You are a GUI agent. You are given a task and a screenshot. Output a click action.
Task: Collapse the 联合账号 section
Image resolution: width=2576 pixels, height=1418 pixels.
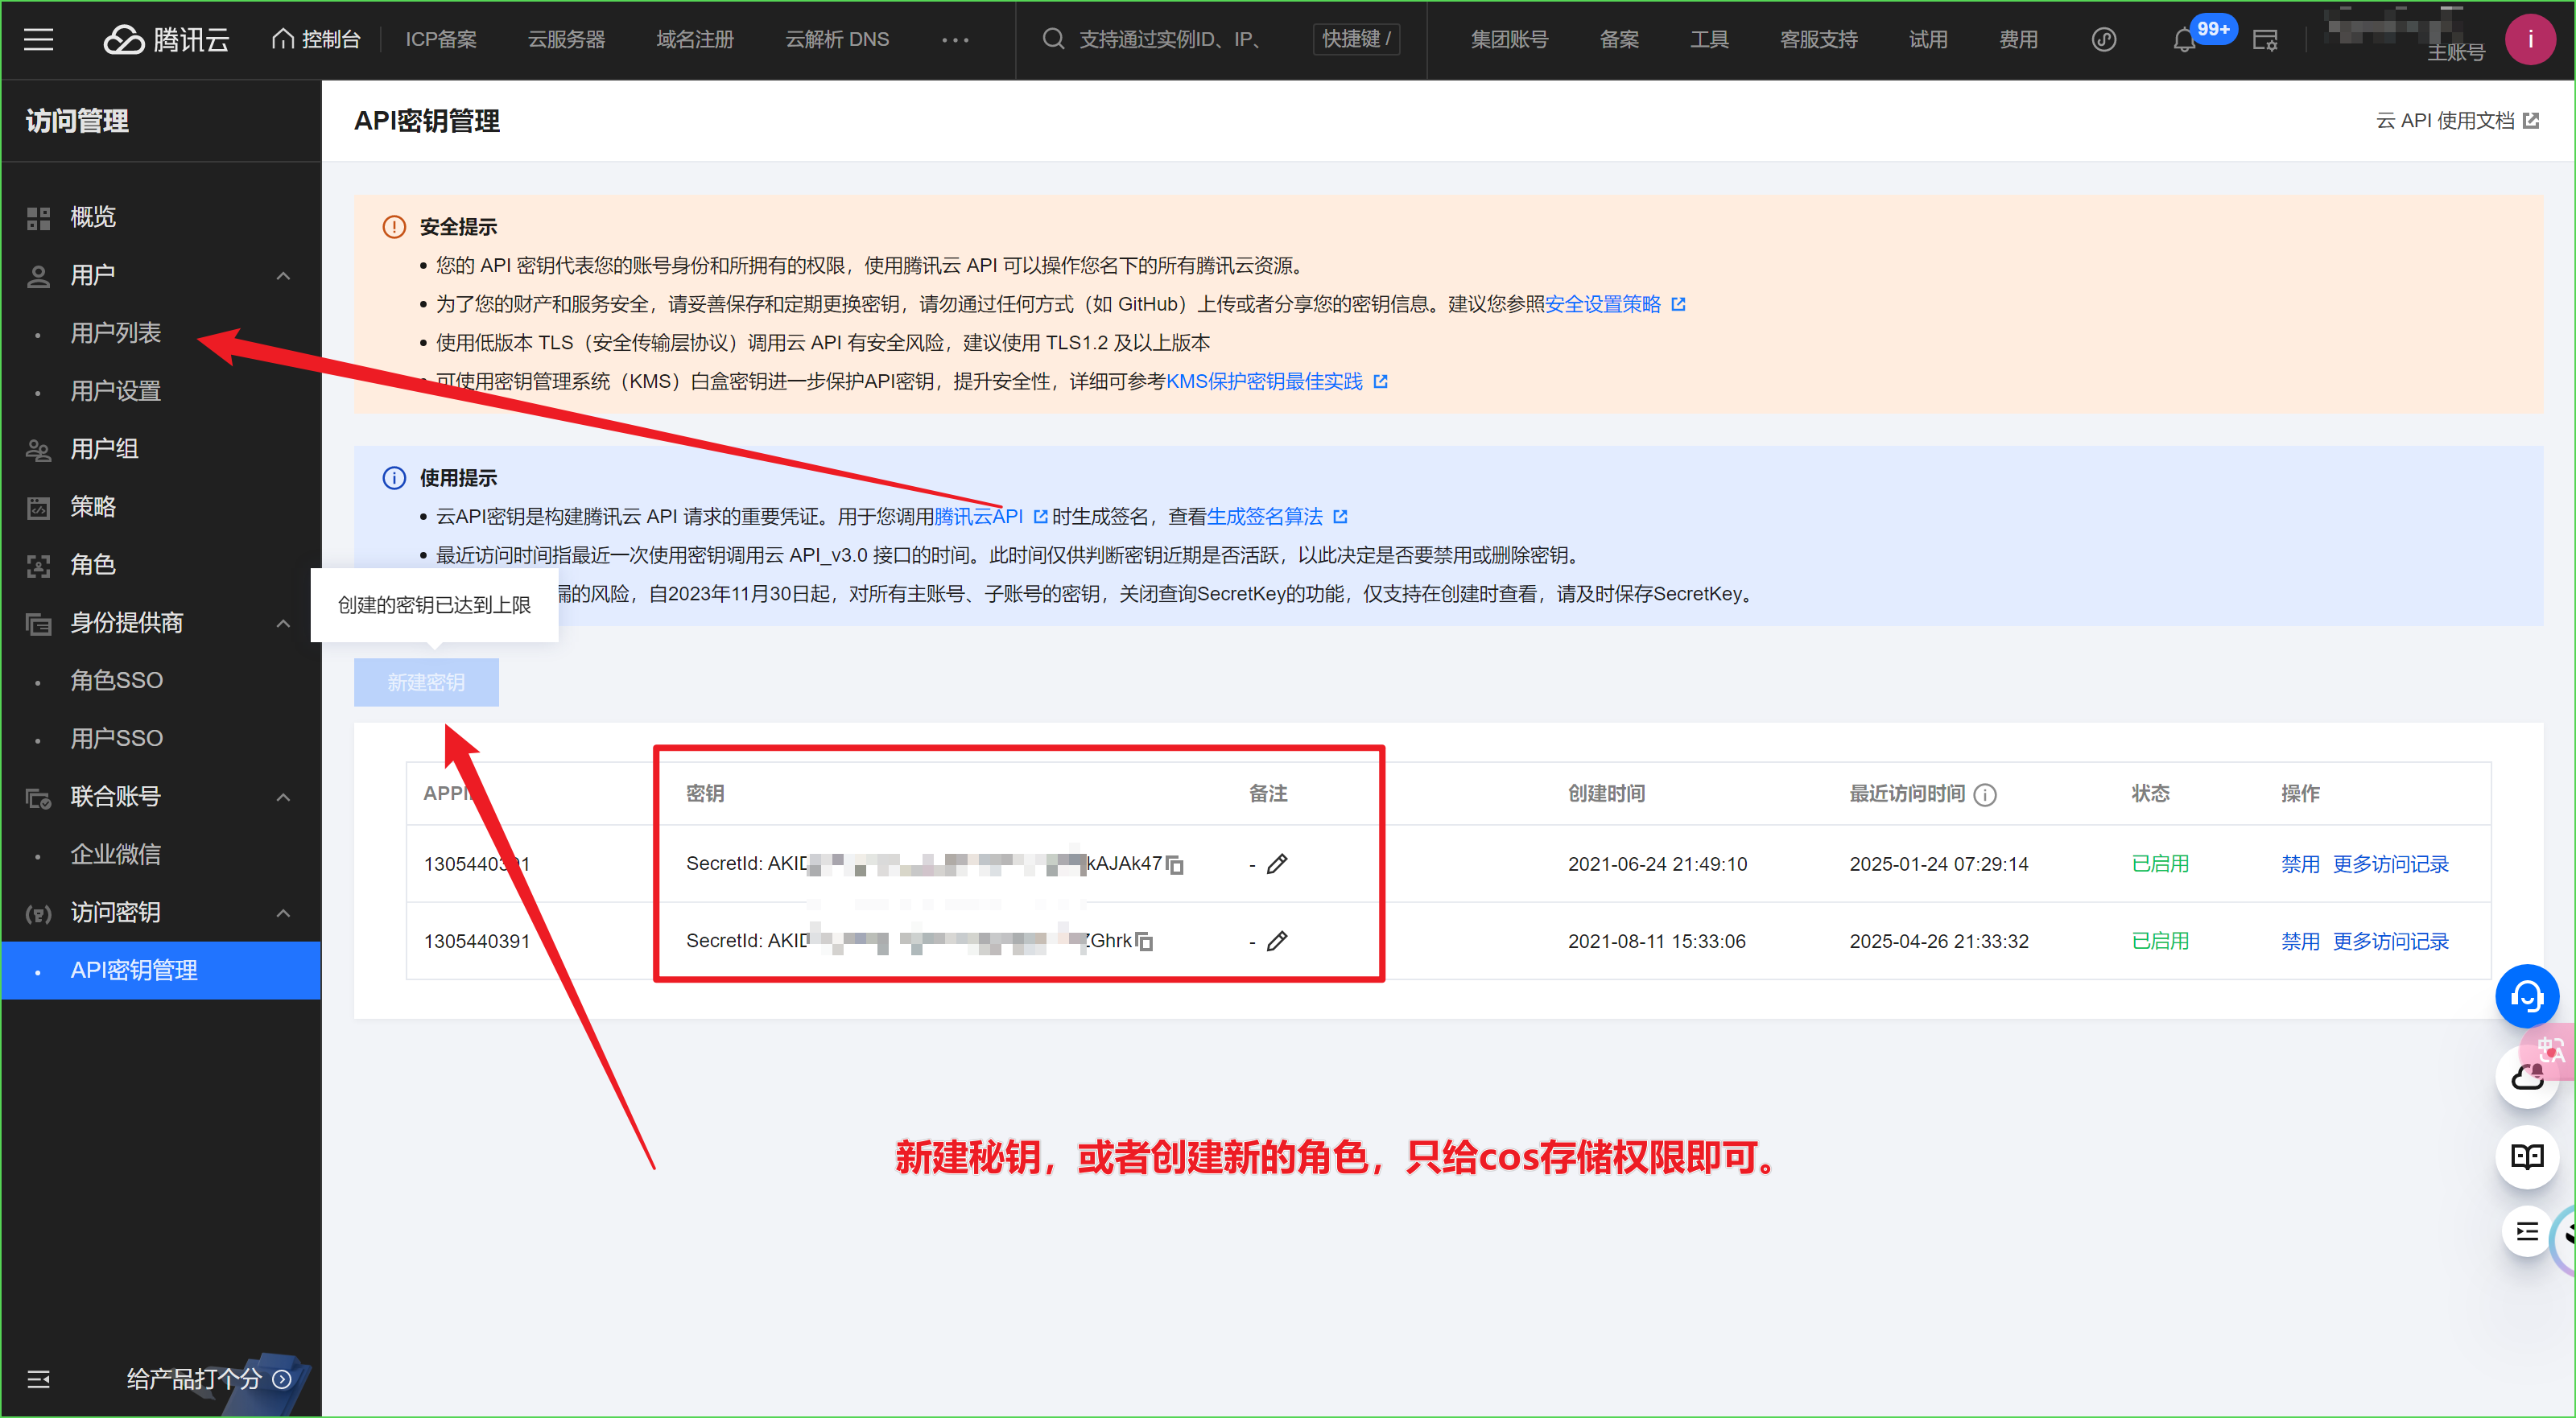point(283,797)
